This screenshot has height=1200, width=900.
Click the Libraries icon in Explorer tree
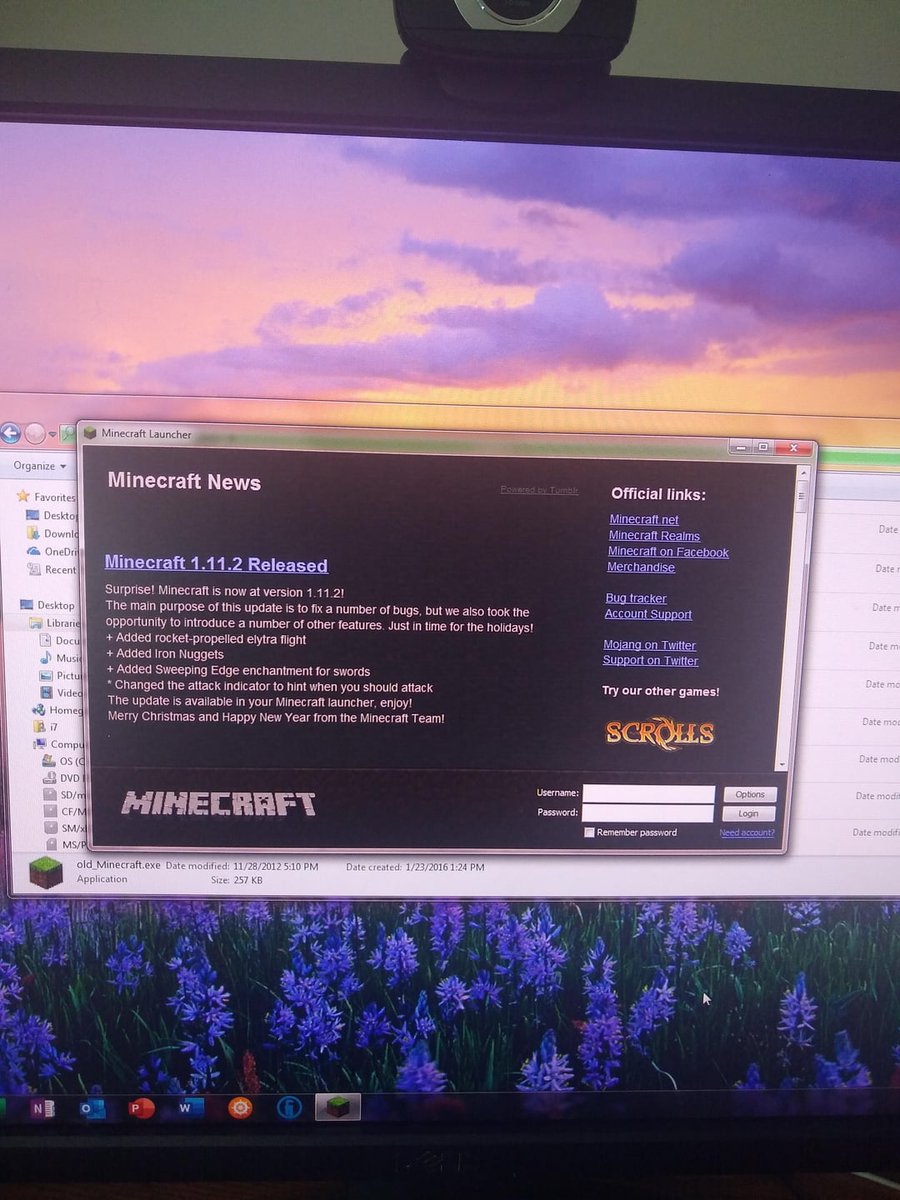(38, 623)
